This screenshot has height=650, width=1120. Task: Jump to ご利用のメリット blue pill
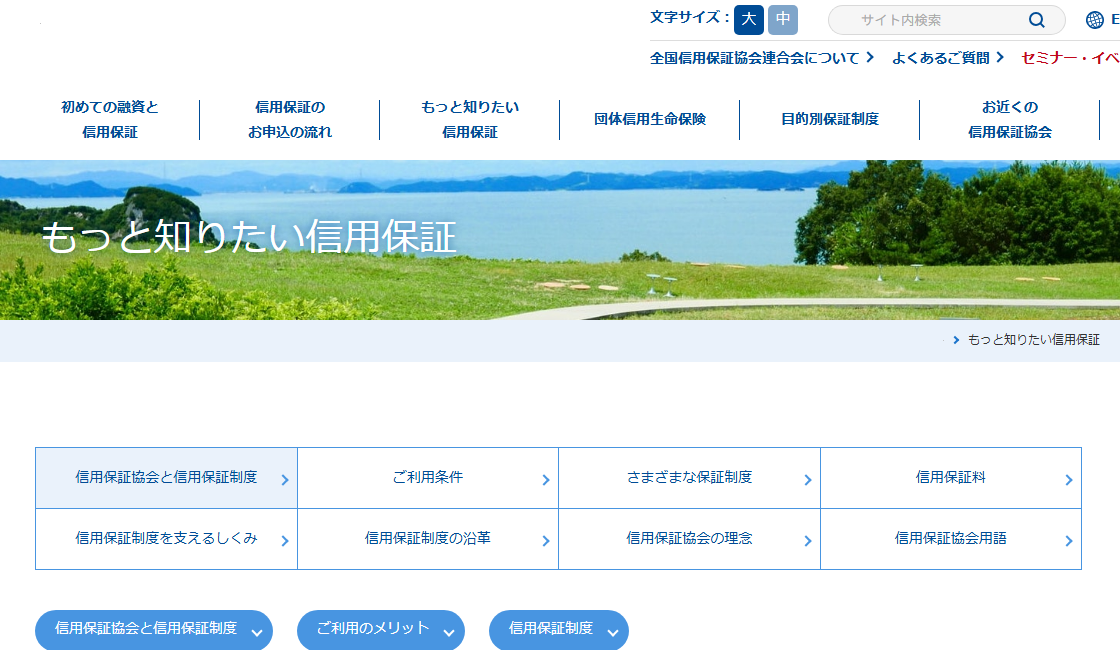point(381,630)
